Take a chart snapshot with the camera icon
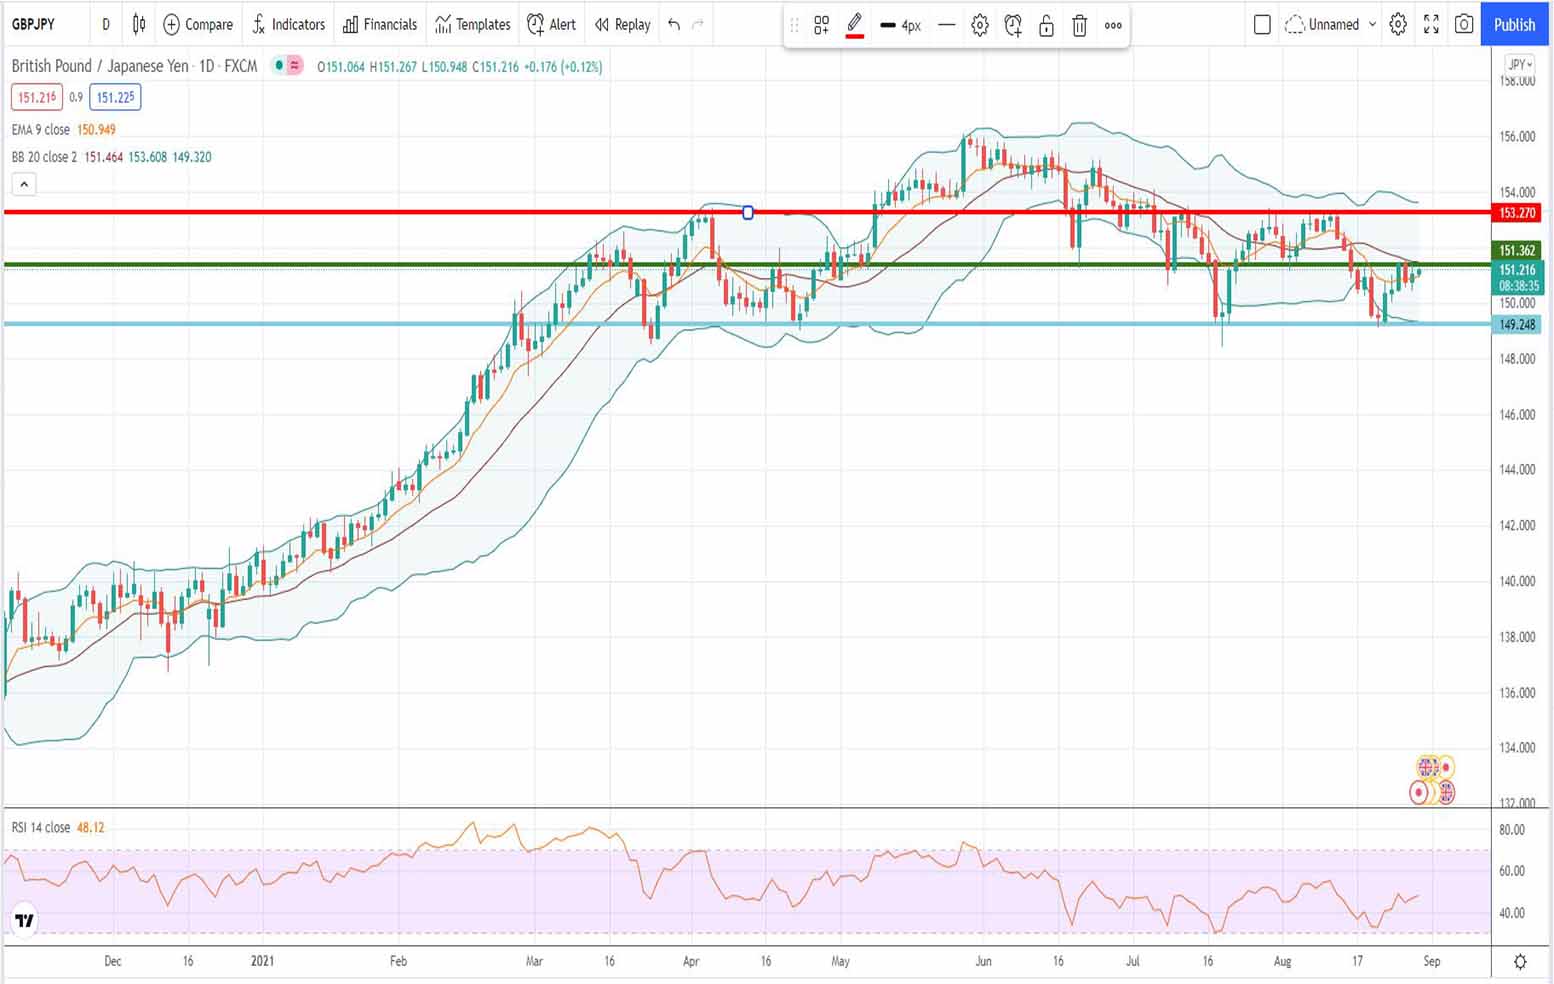 (x=1464, y=24)
